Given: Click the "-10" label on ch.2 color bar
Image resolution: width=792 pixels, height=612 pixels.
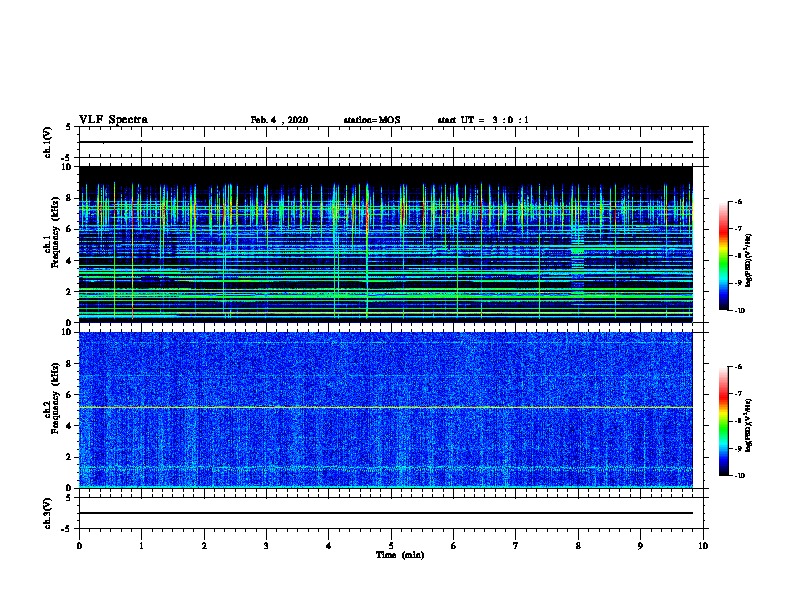Looking at the screenshot, I should click(739, 476).
